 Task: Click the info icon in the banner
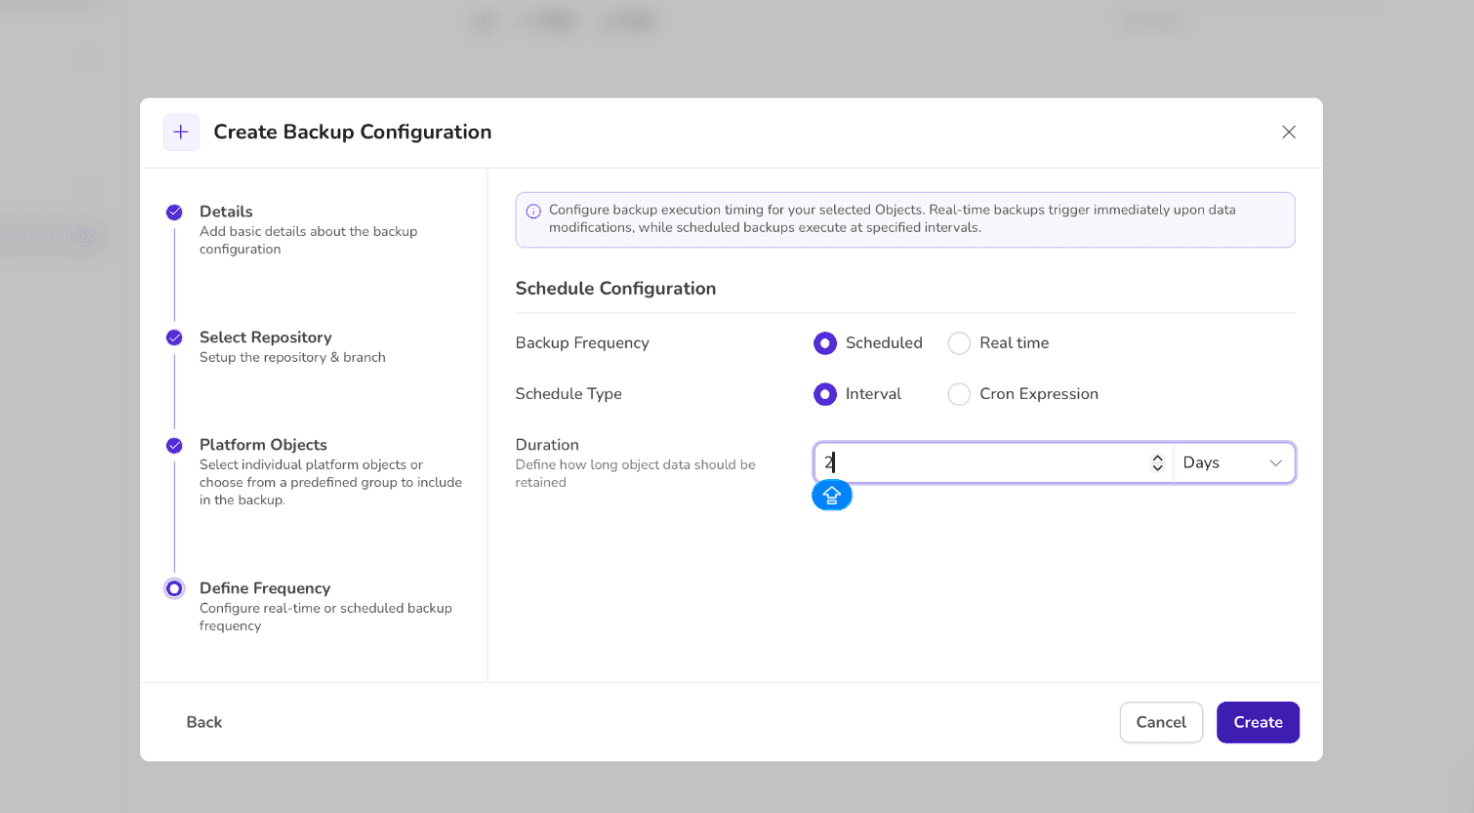point(533,211)
